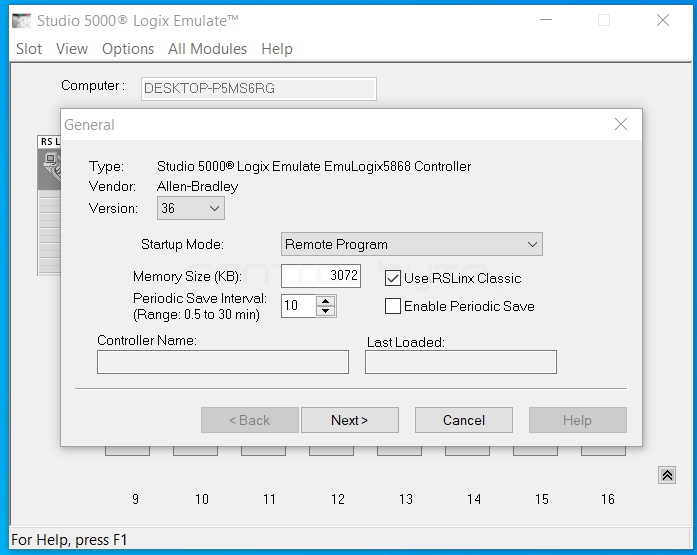Click the 'Allen-Bradley' vendor text
Screen dimensions: 697x555
coord(197,186)
